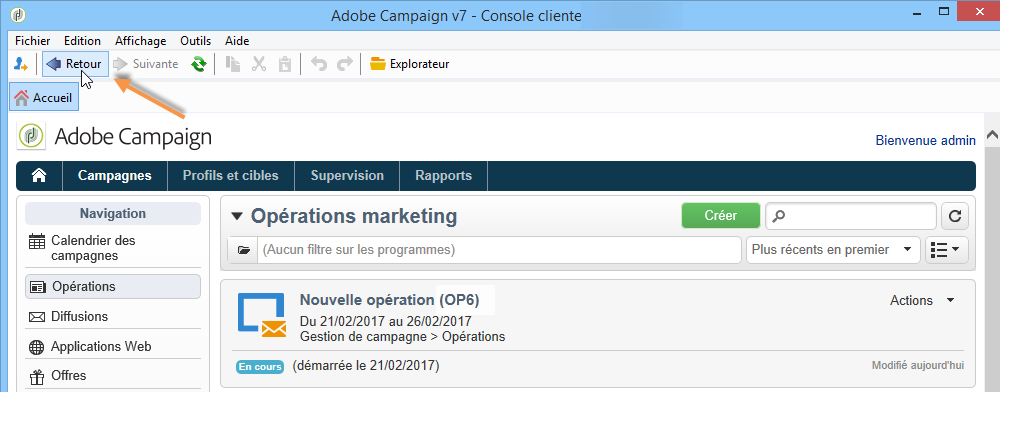Open the Explorateur folder icon
Image resolution: width=1010 pixels, height=421 pixels.
[377, 64]
